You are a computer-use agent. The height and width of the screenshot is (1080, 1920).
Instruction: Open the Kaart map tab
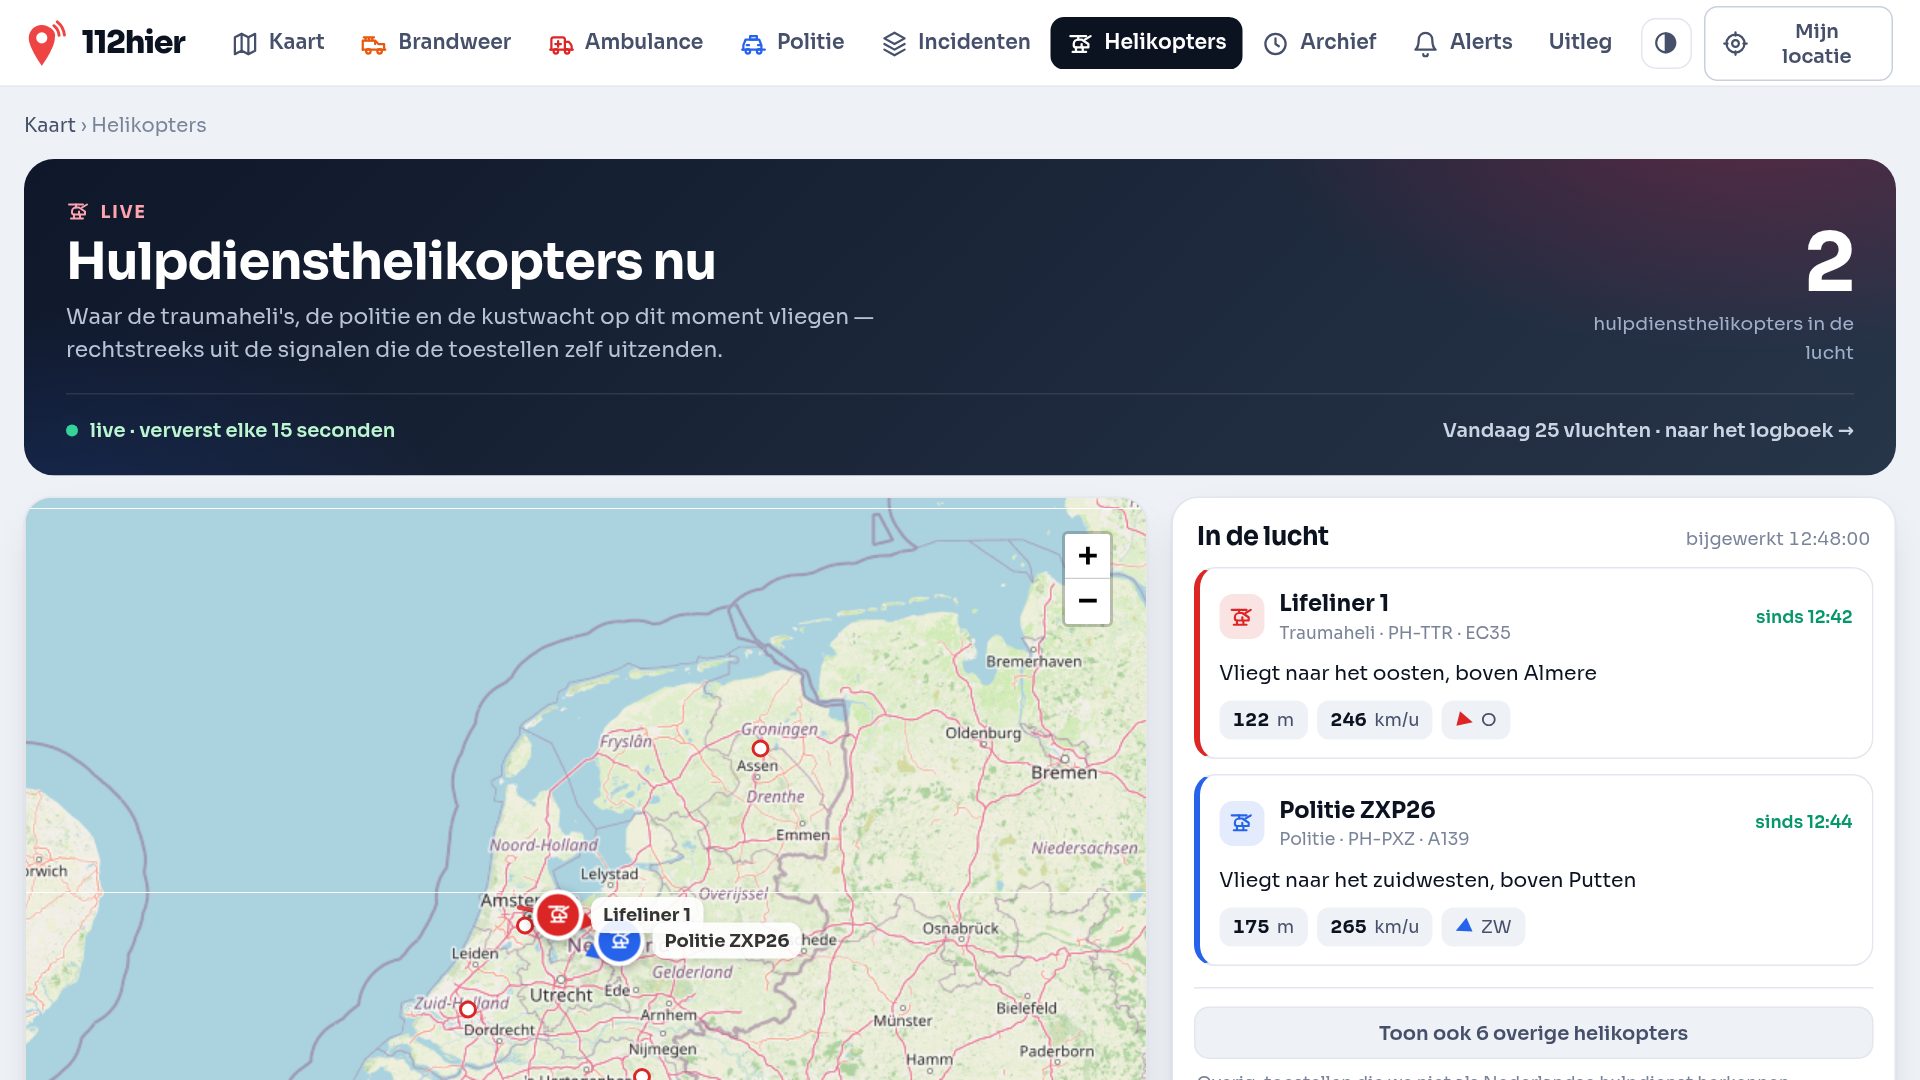pyautogui.click(x=278, y=42)
